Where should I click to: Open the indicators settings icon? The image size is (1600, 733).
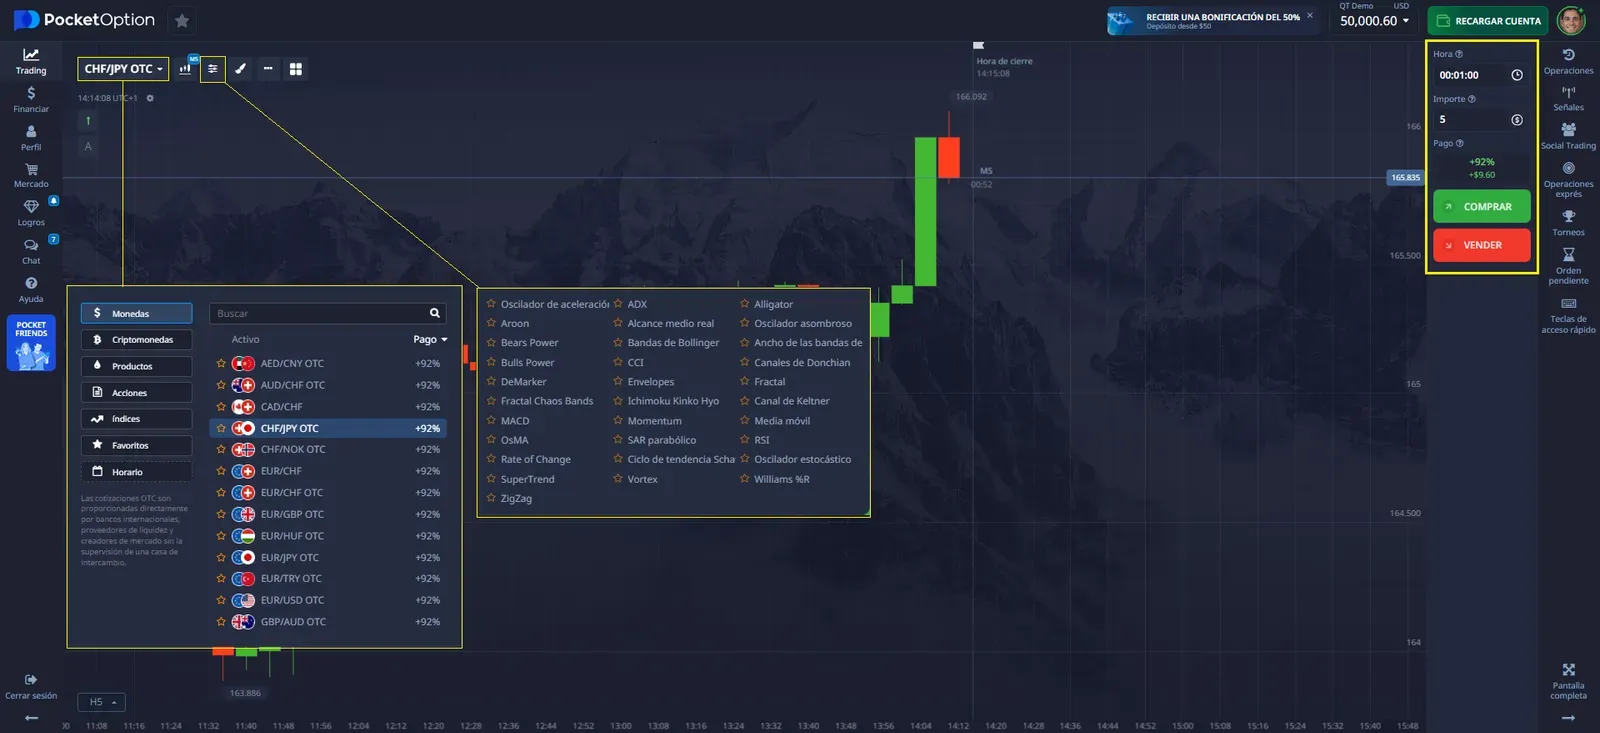[212, 69]
